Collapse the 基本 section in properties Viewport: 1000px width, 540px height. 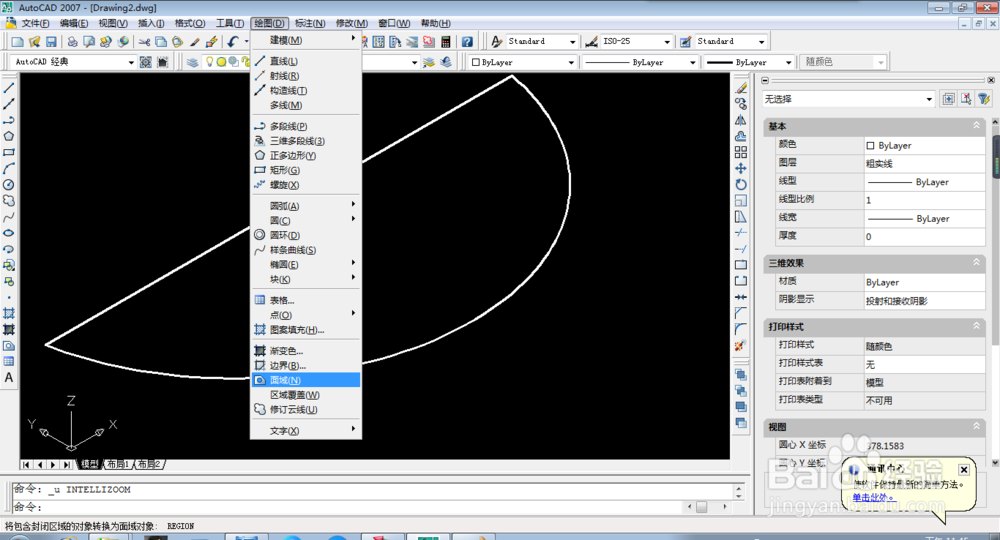pos(976,126)
